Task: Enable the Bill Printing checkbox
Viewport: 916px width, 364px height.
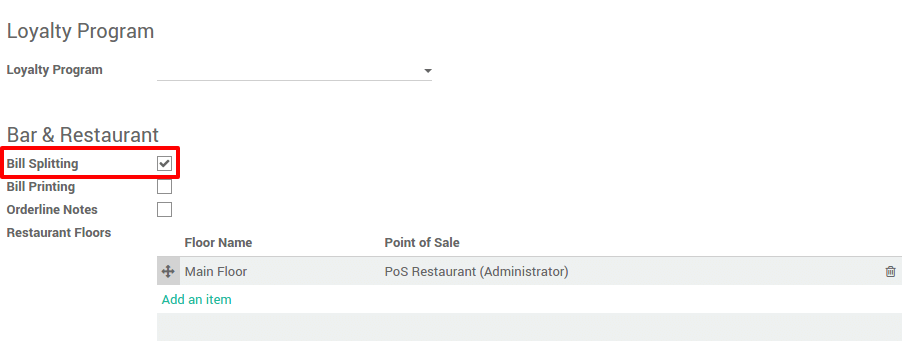Action: (x=164, y=186)
